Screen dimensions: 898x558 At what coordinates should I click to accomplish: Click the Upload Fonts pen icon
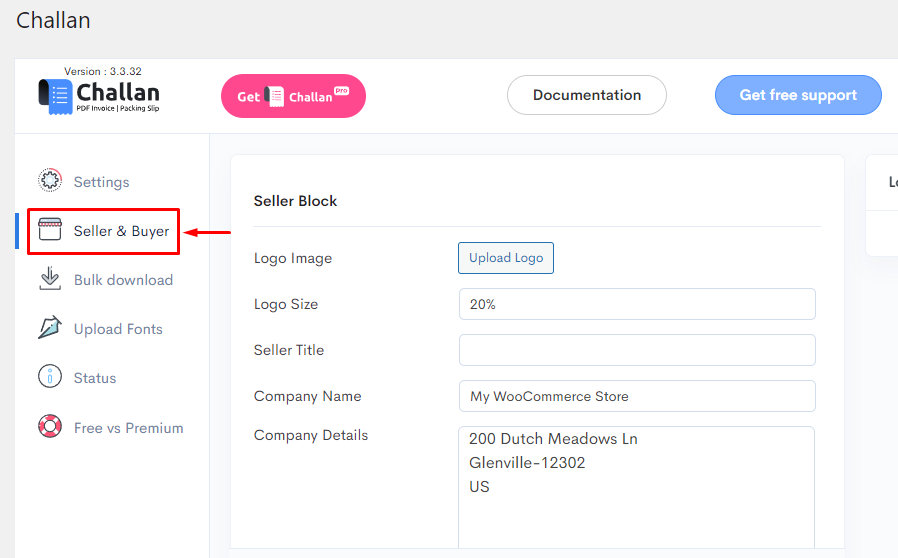(x=50, y=328)
